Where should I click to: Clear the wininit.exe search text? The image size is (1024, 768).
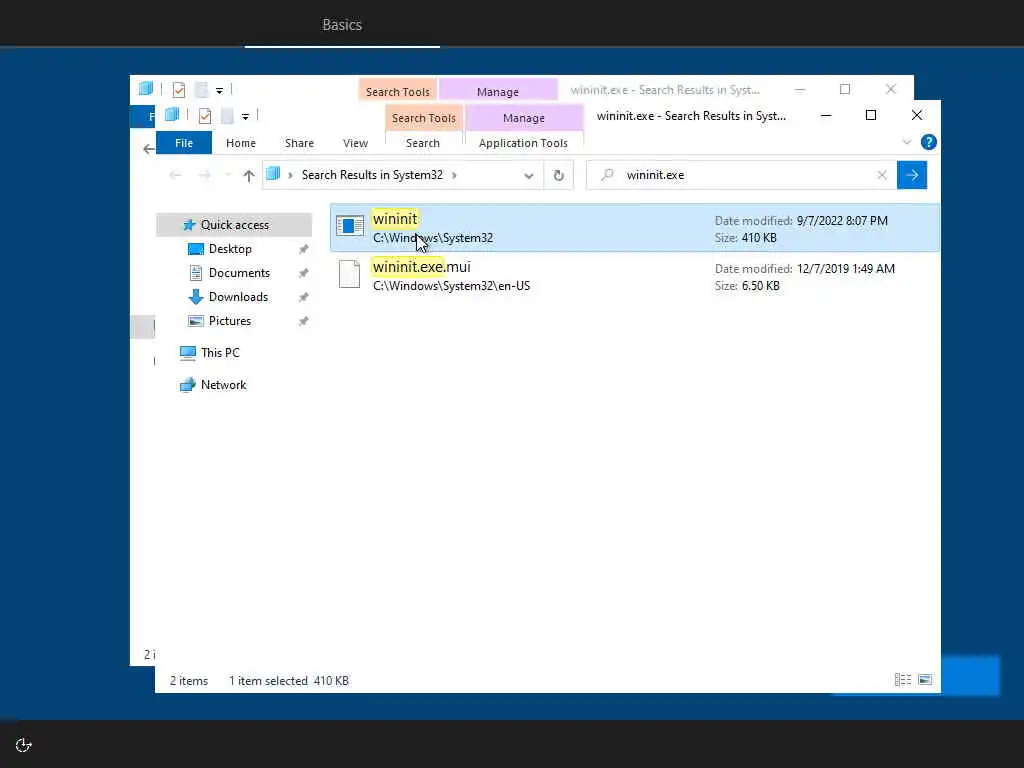(882, 175)
